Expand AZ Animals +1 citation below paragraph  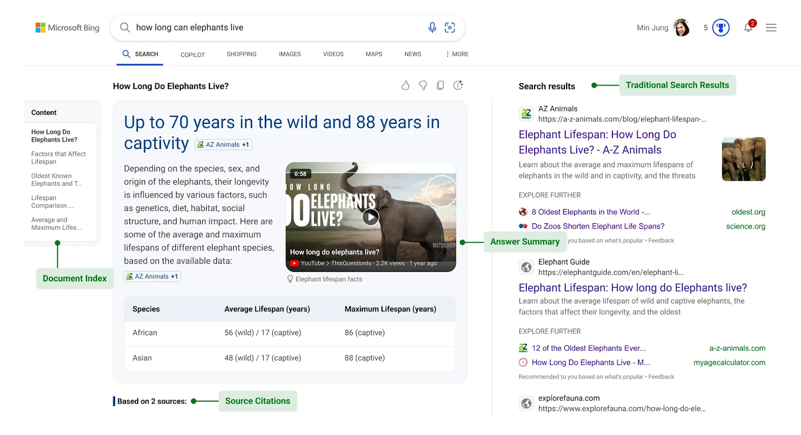152,276
